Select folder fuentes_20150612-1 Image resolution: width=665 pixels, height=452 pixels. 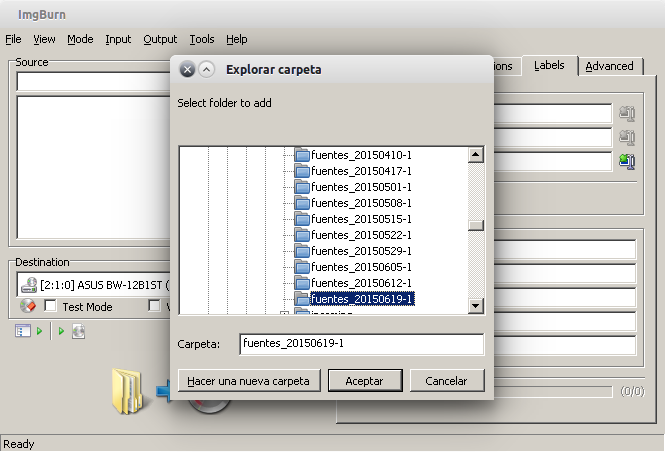(361, 283)
